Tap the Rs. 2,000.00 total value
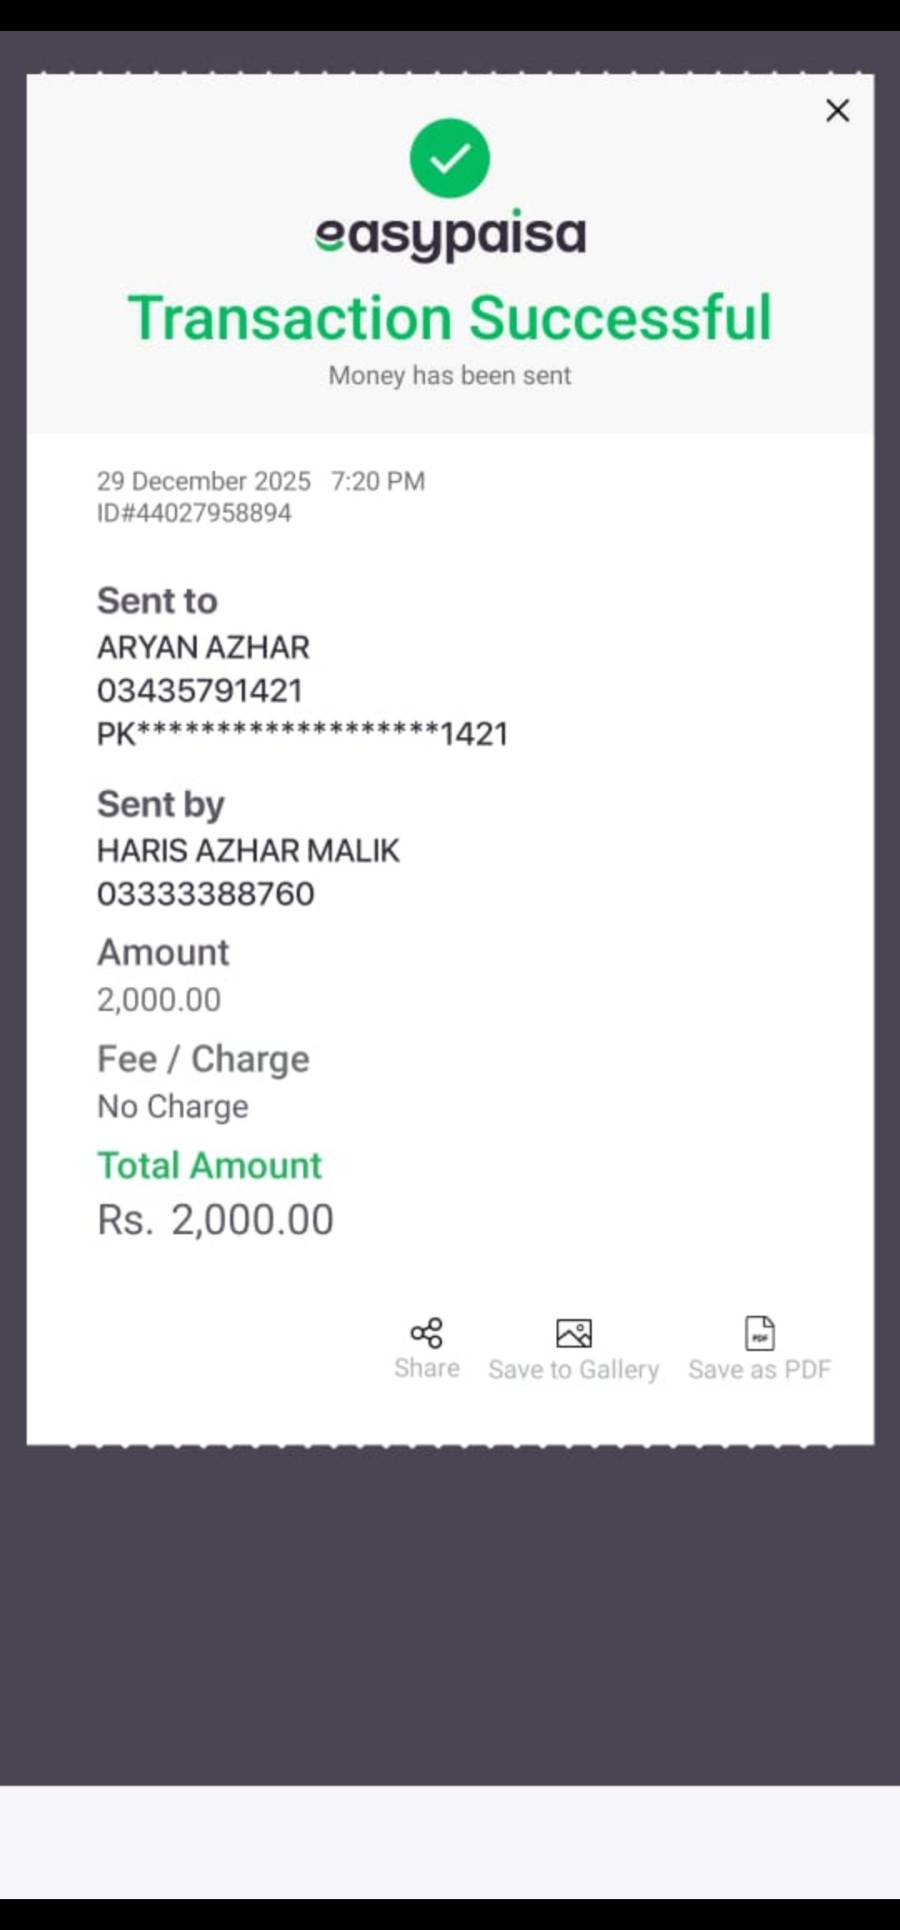The height and width of the screenshot is (1930, 900). 215,1220
